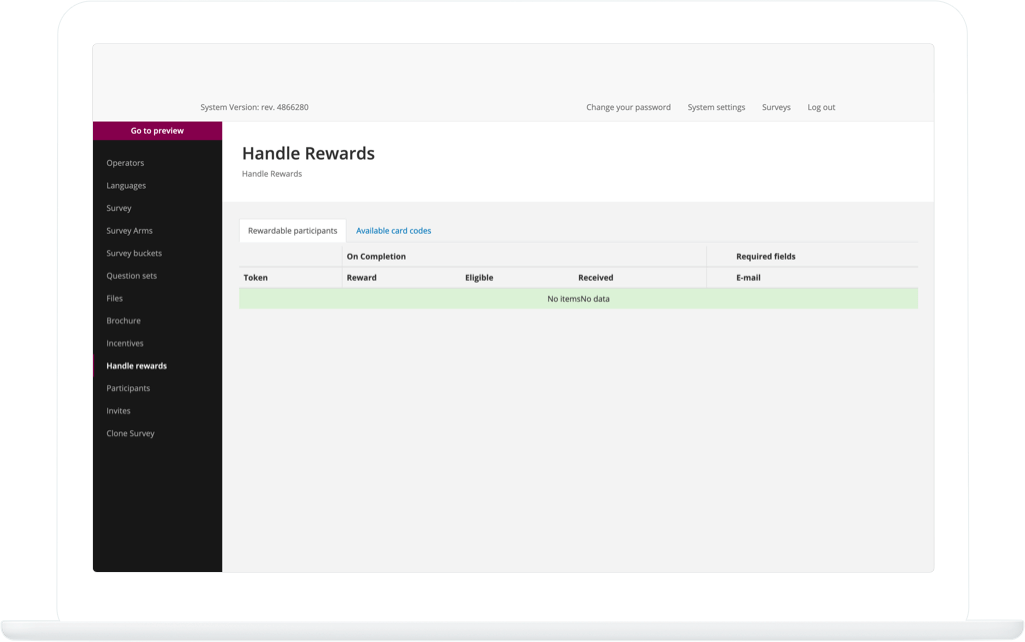Open Participants in sidebar
This screenshot has width=1025, height=642.
[x=128, y=388]
